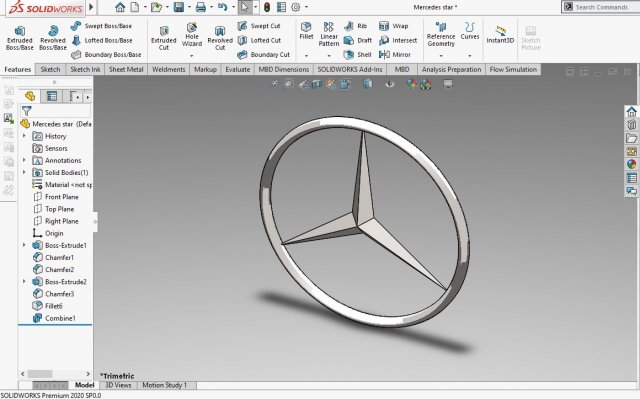The height and width of the screenshot is (399, 640).
Task: Select the Boundary Cut command
Action: [x=263, y=55]
